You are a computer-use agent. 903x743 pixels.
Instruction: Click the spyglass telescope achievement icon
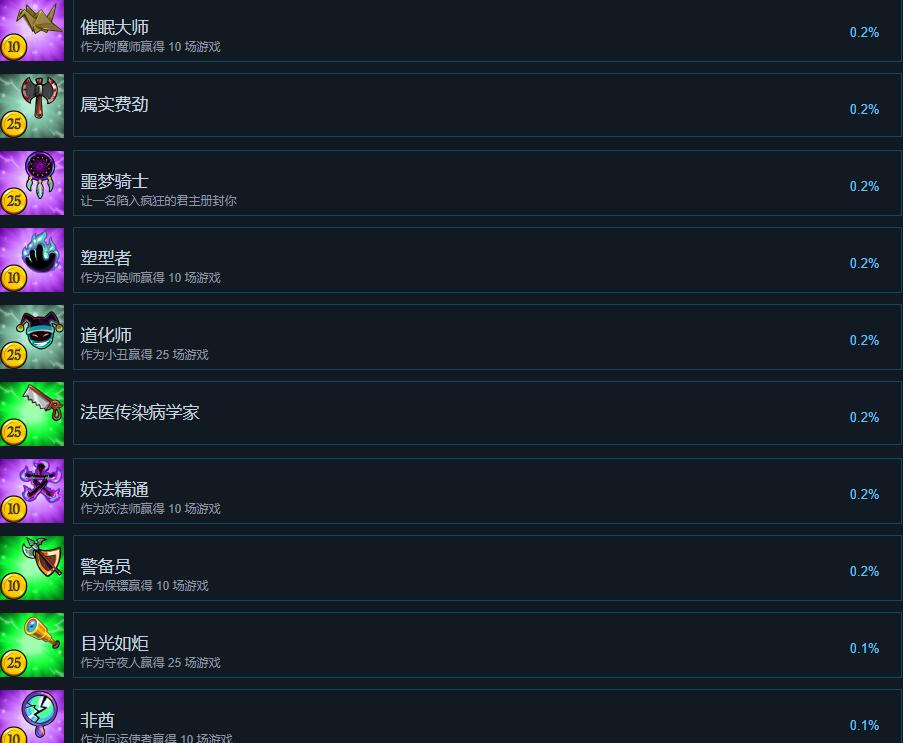coord(32,645)
